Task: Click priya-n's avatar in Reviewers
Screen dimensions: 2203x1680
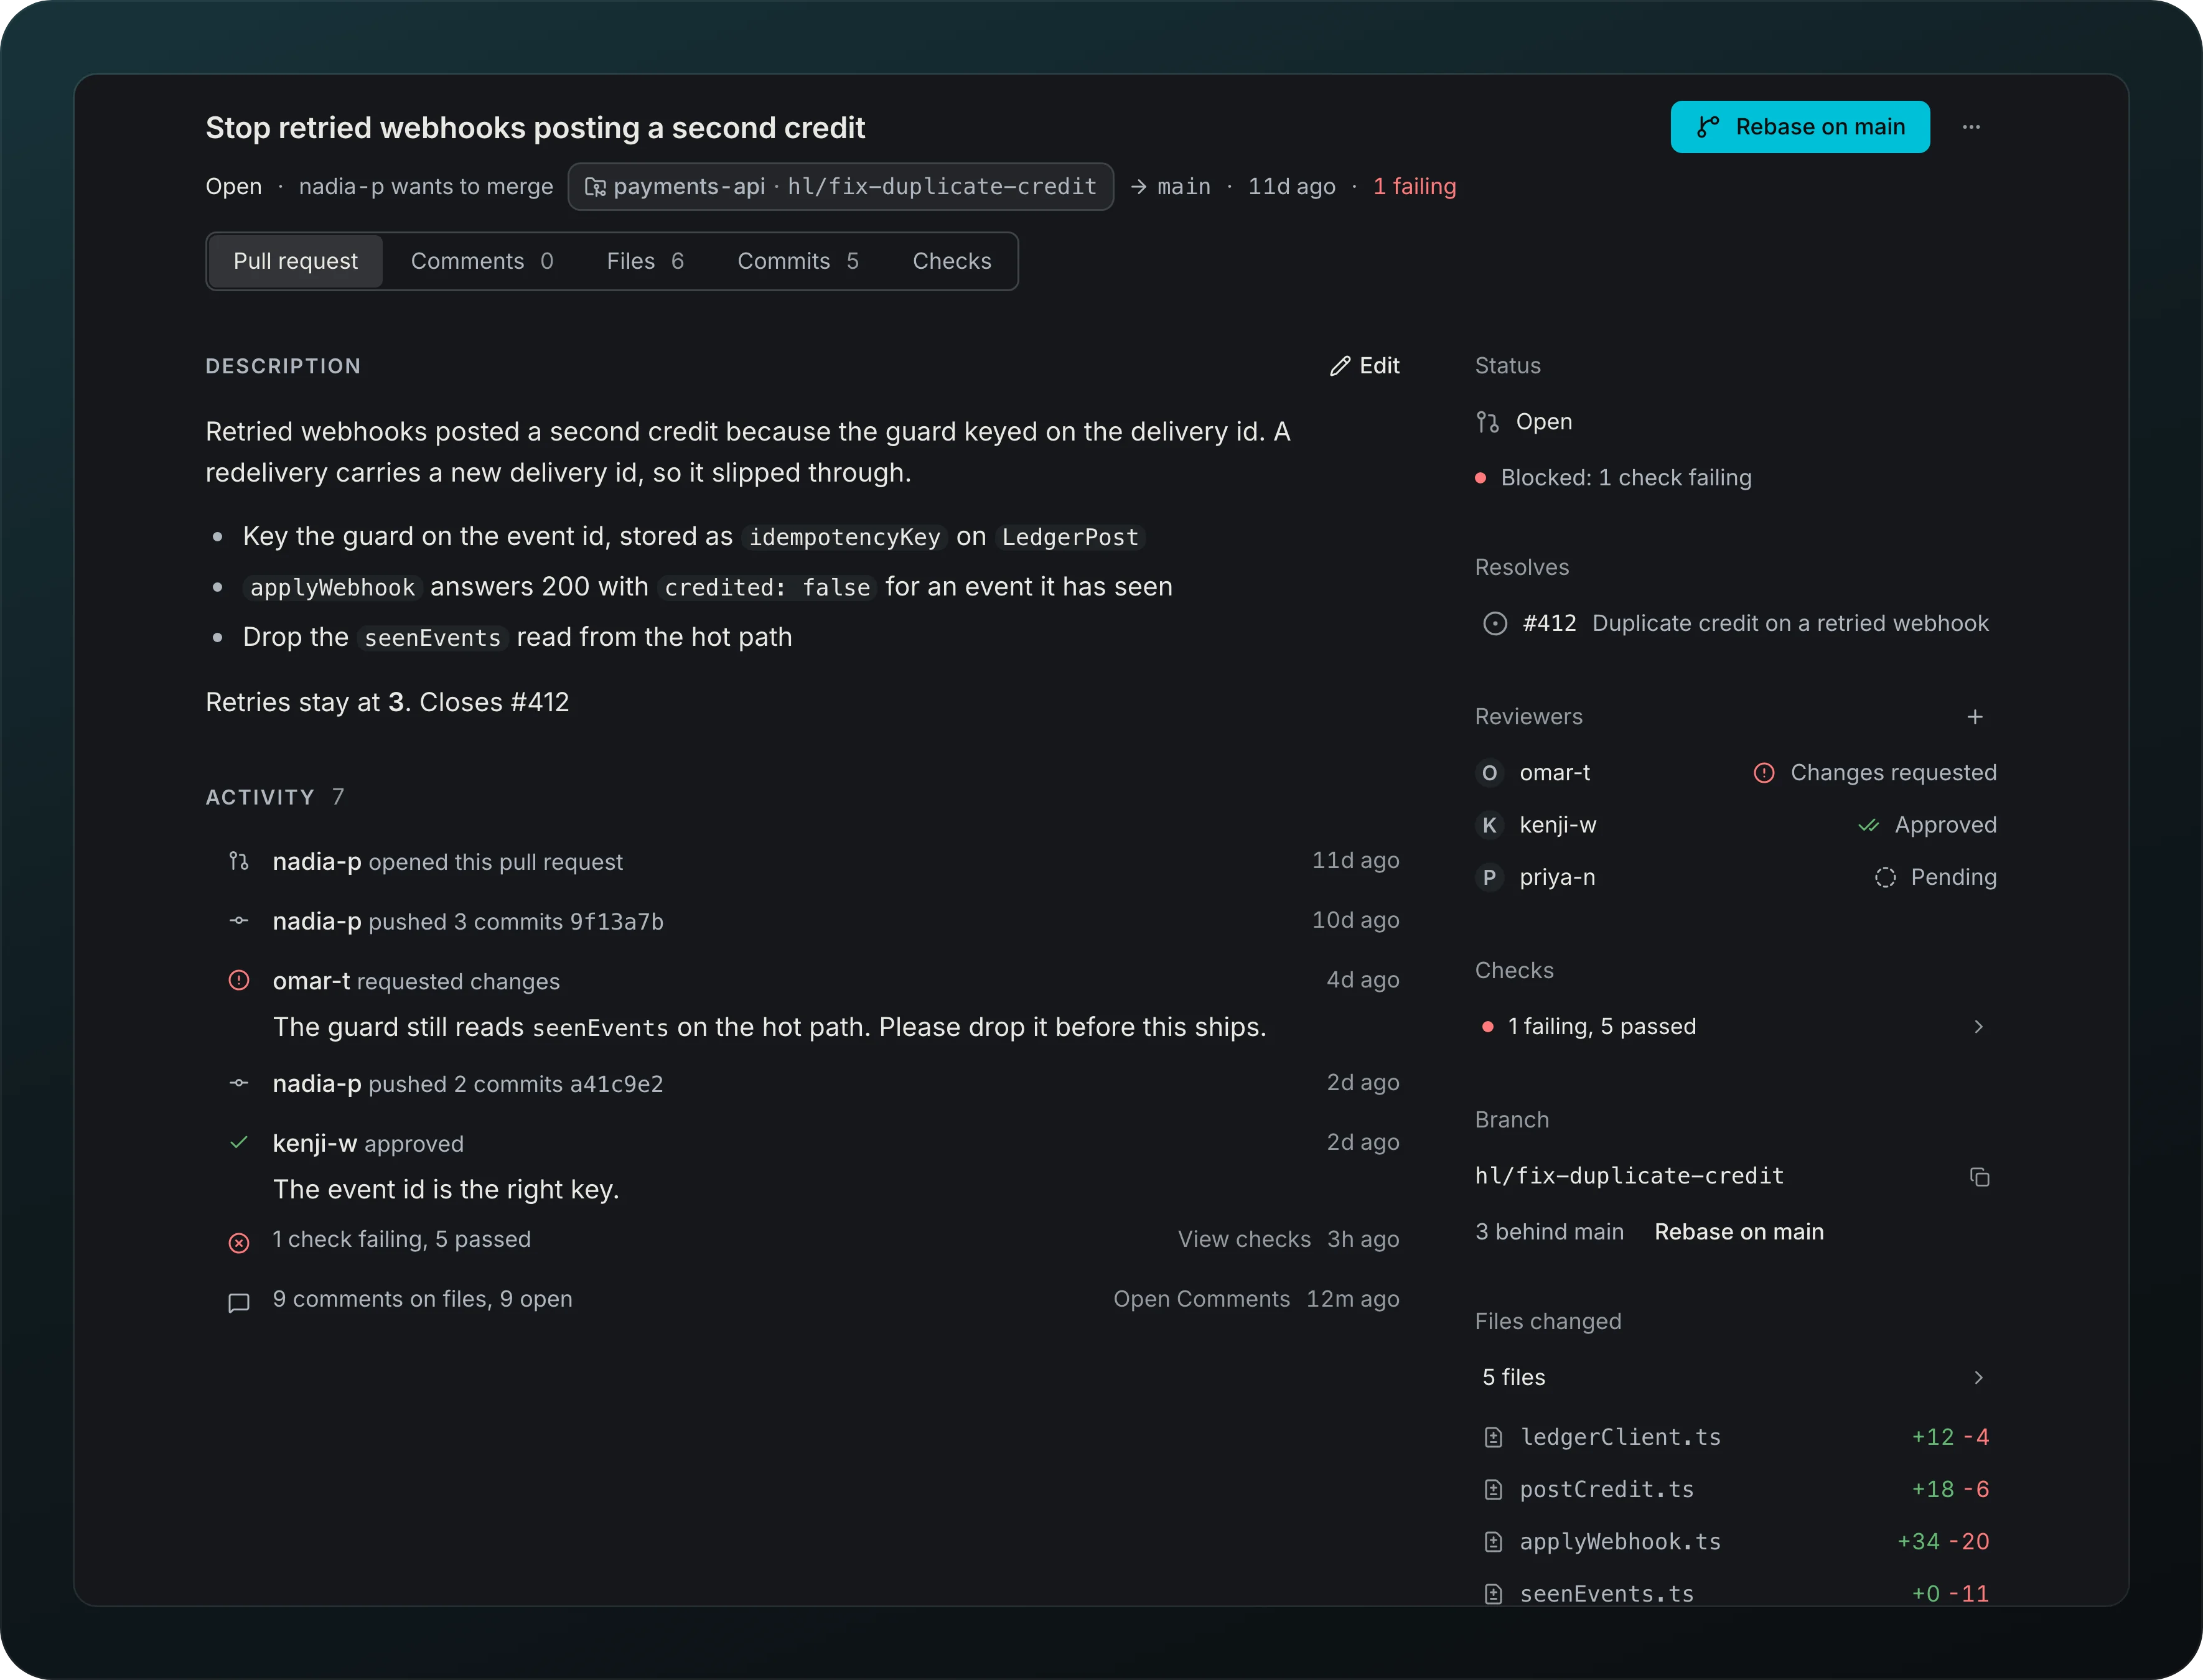Action: pos(1490,877)
